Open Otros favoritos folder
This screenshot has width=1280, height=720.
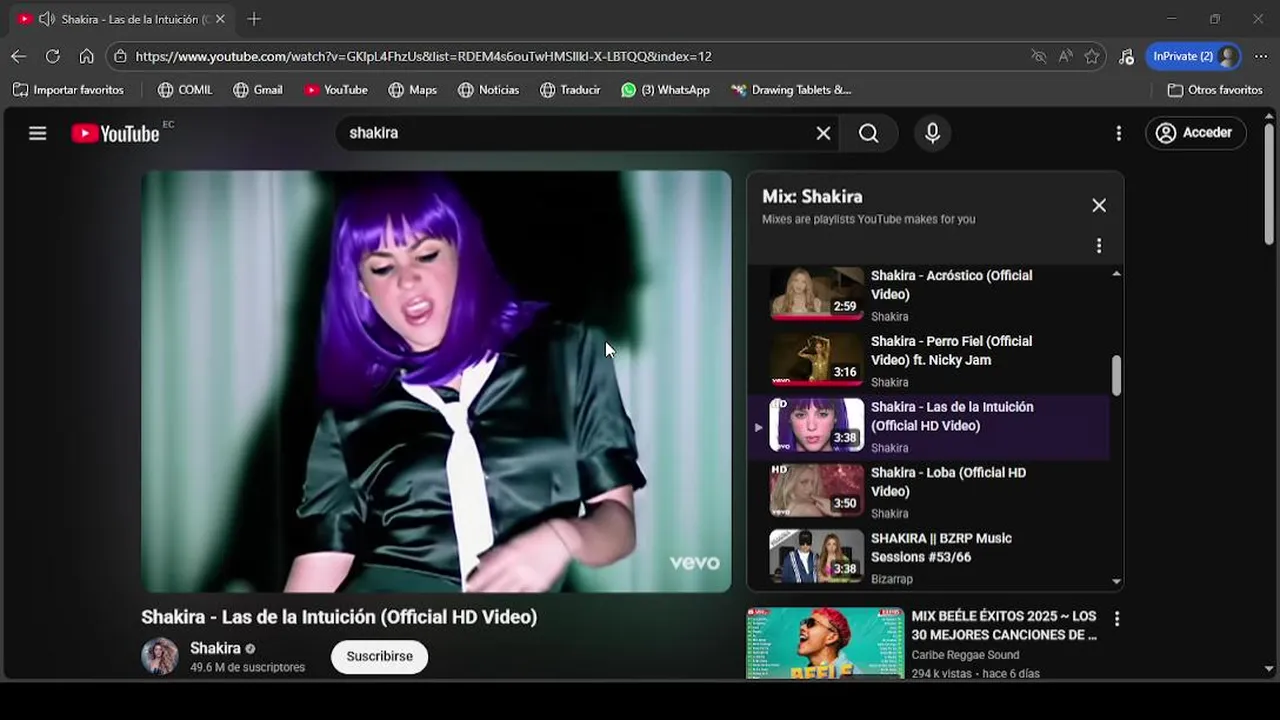coord(1215,90)
